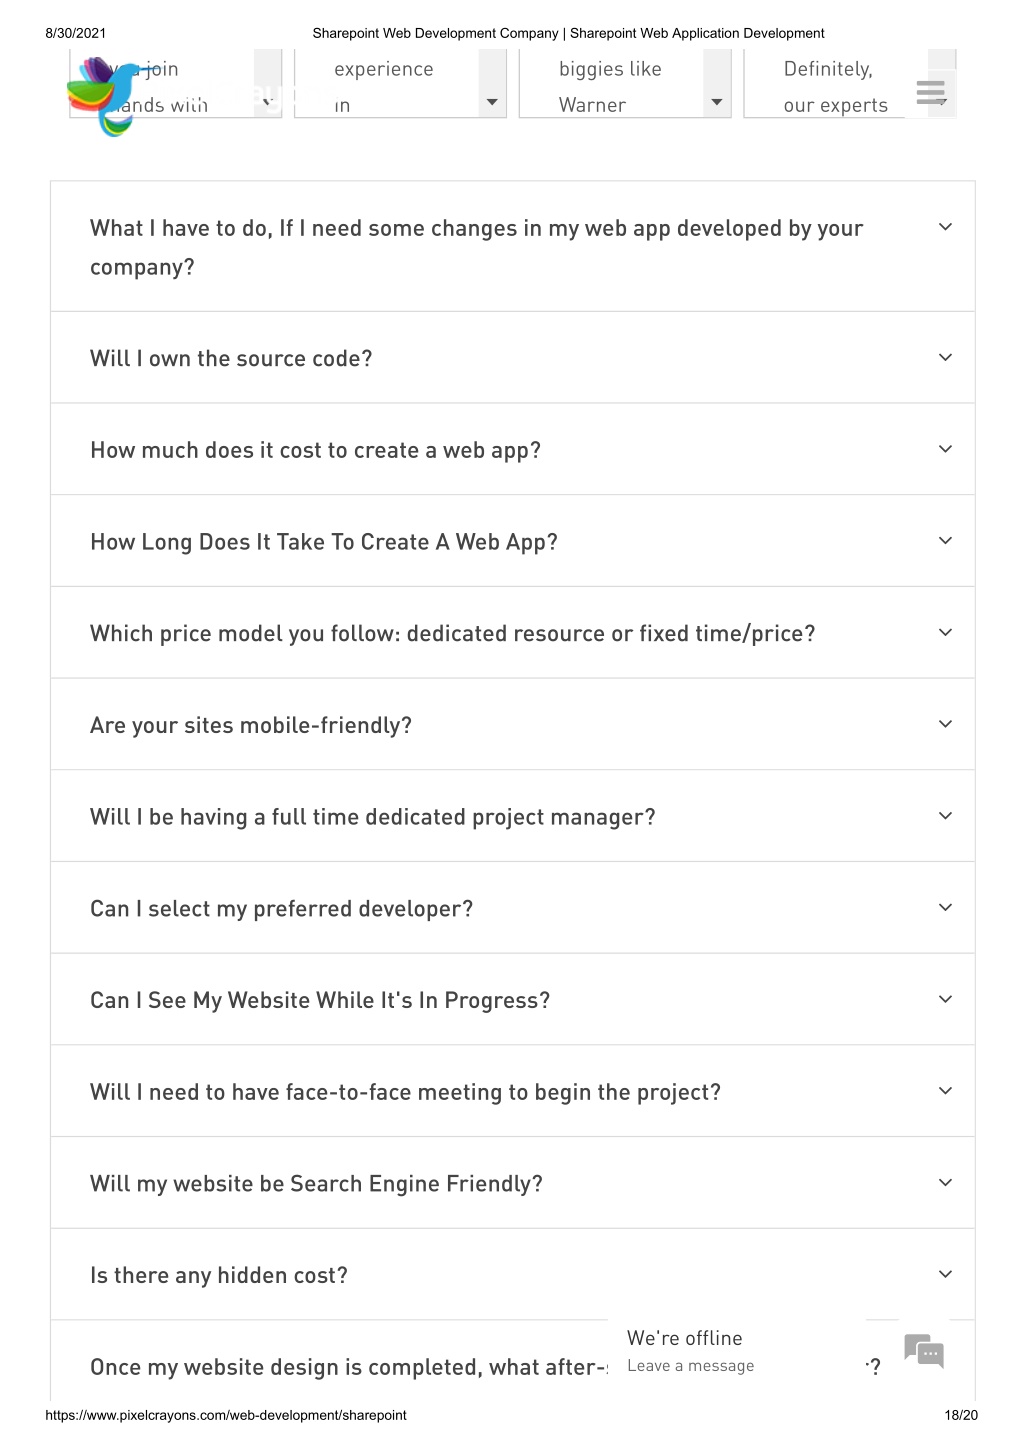Open dropdown arrow beside 'biggies like Warner' box

tap(716, 102)
